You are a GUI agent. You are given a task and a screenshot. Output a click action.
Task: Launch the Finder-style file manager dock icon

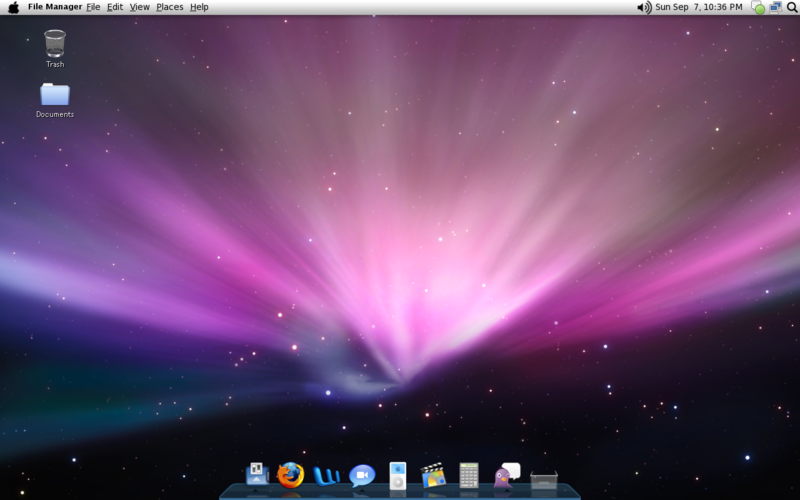click(257, 474)
